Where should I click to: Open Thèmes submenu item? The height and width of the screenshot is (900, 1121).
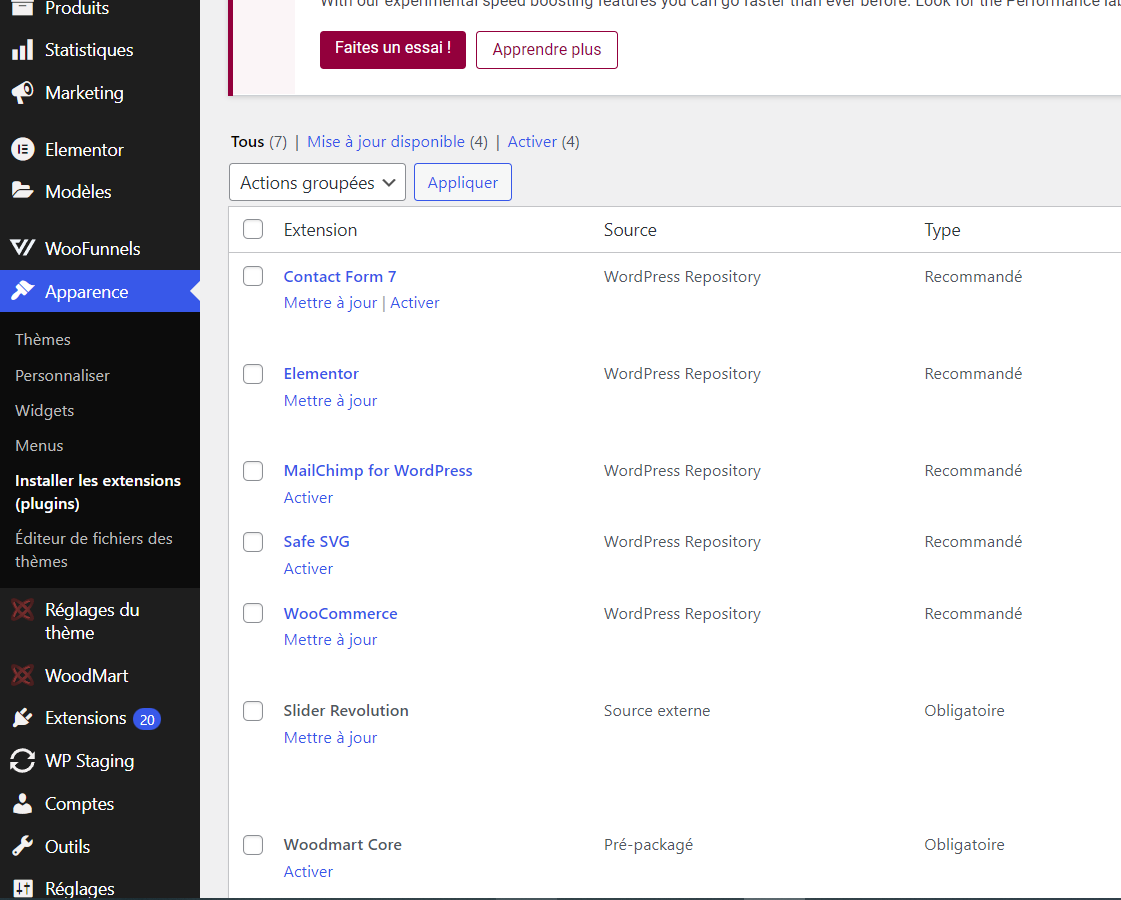(x=43, y=340)
